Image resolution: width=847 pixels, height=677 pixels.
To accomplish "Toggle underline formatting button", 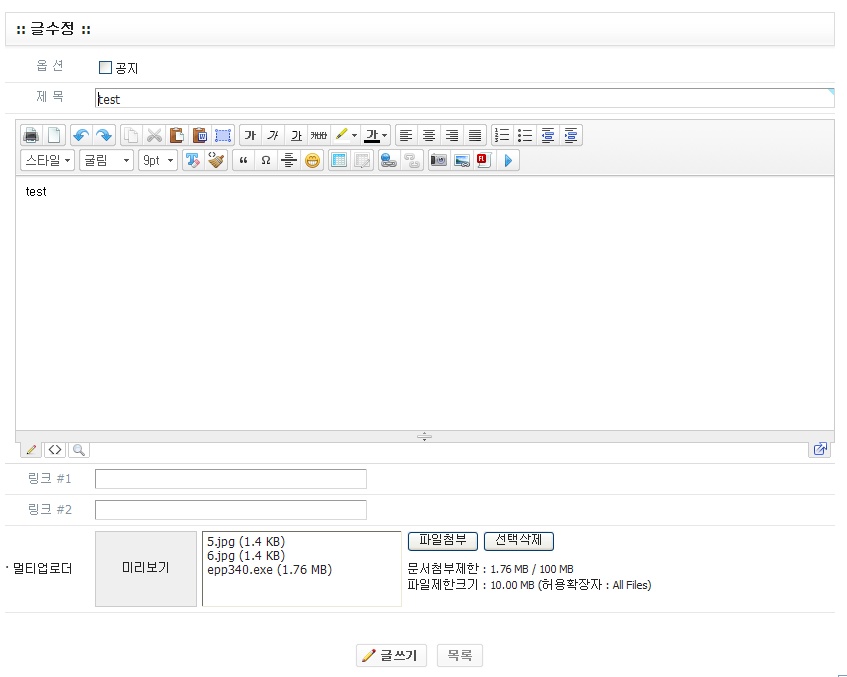I will (296, 135).
